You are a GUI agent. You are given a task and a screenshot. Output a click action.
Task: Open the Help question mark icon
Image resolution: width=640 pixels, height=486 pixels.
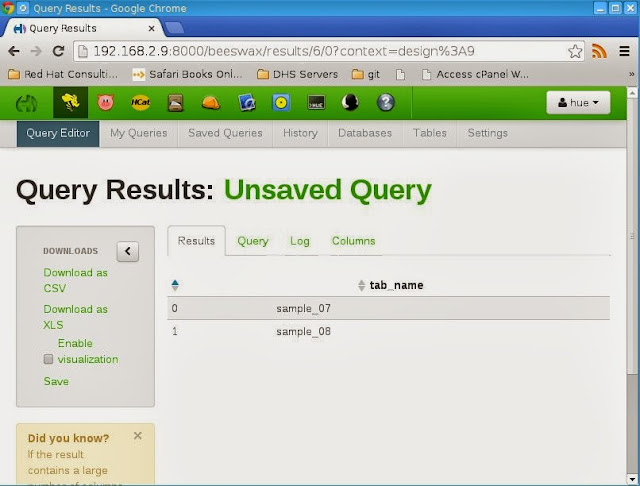[x=385, y=102]
